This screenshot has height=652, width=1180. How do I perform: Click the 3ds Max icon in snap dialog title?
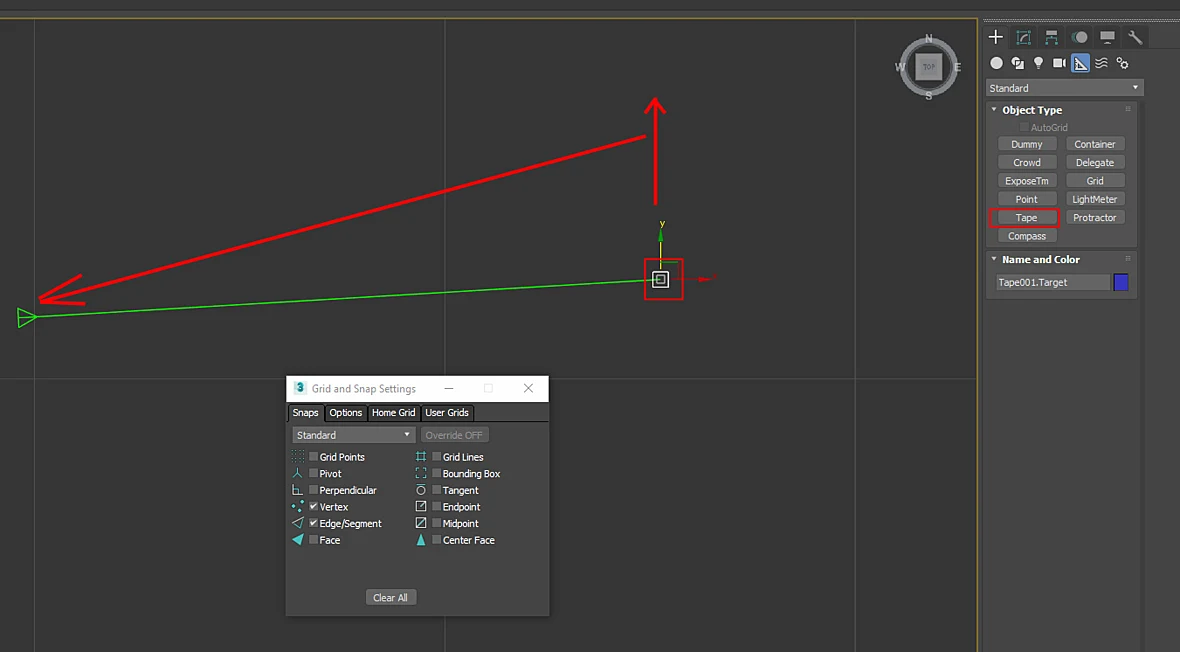pyautogui.click(x=300, y=388)
